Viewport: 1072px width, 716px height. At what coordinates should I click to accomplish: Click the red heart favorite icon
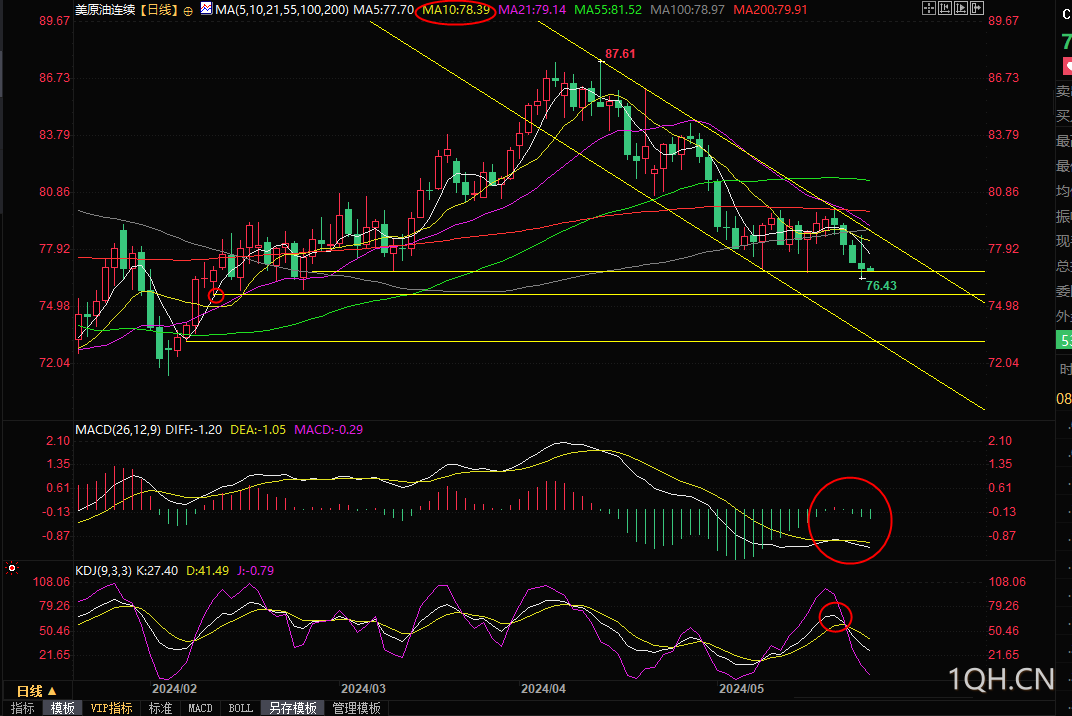point(1067,66)
